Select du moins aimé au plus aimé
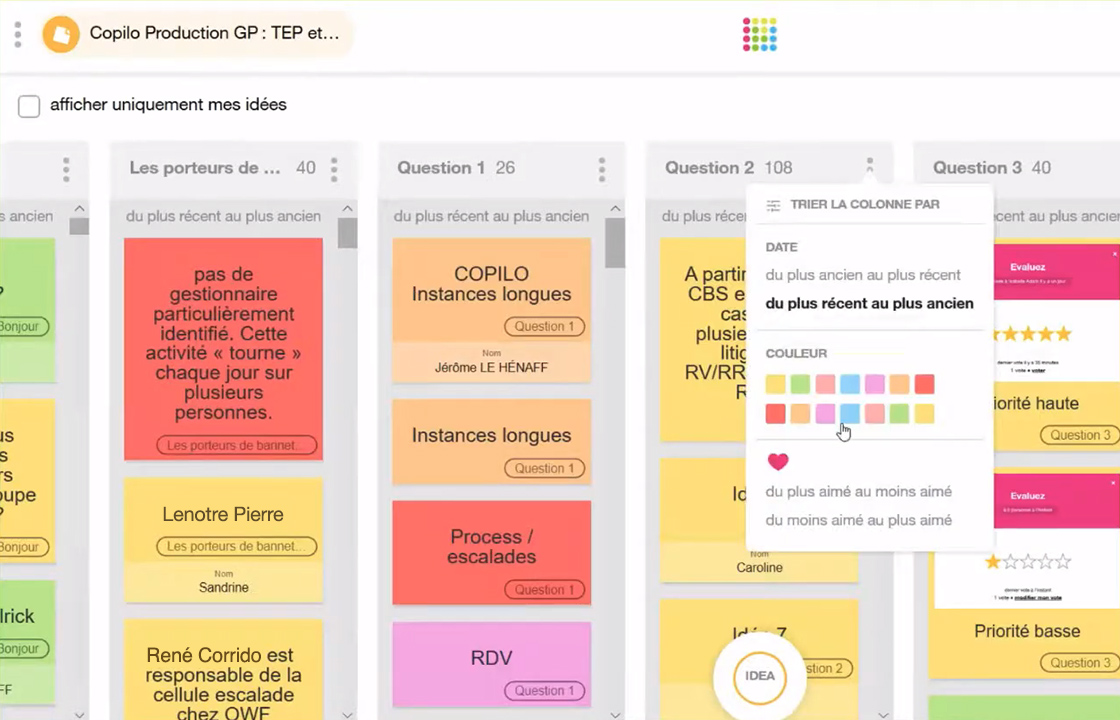Viewport: 1120px width, 720px height. click(859, 520)
